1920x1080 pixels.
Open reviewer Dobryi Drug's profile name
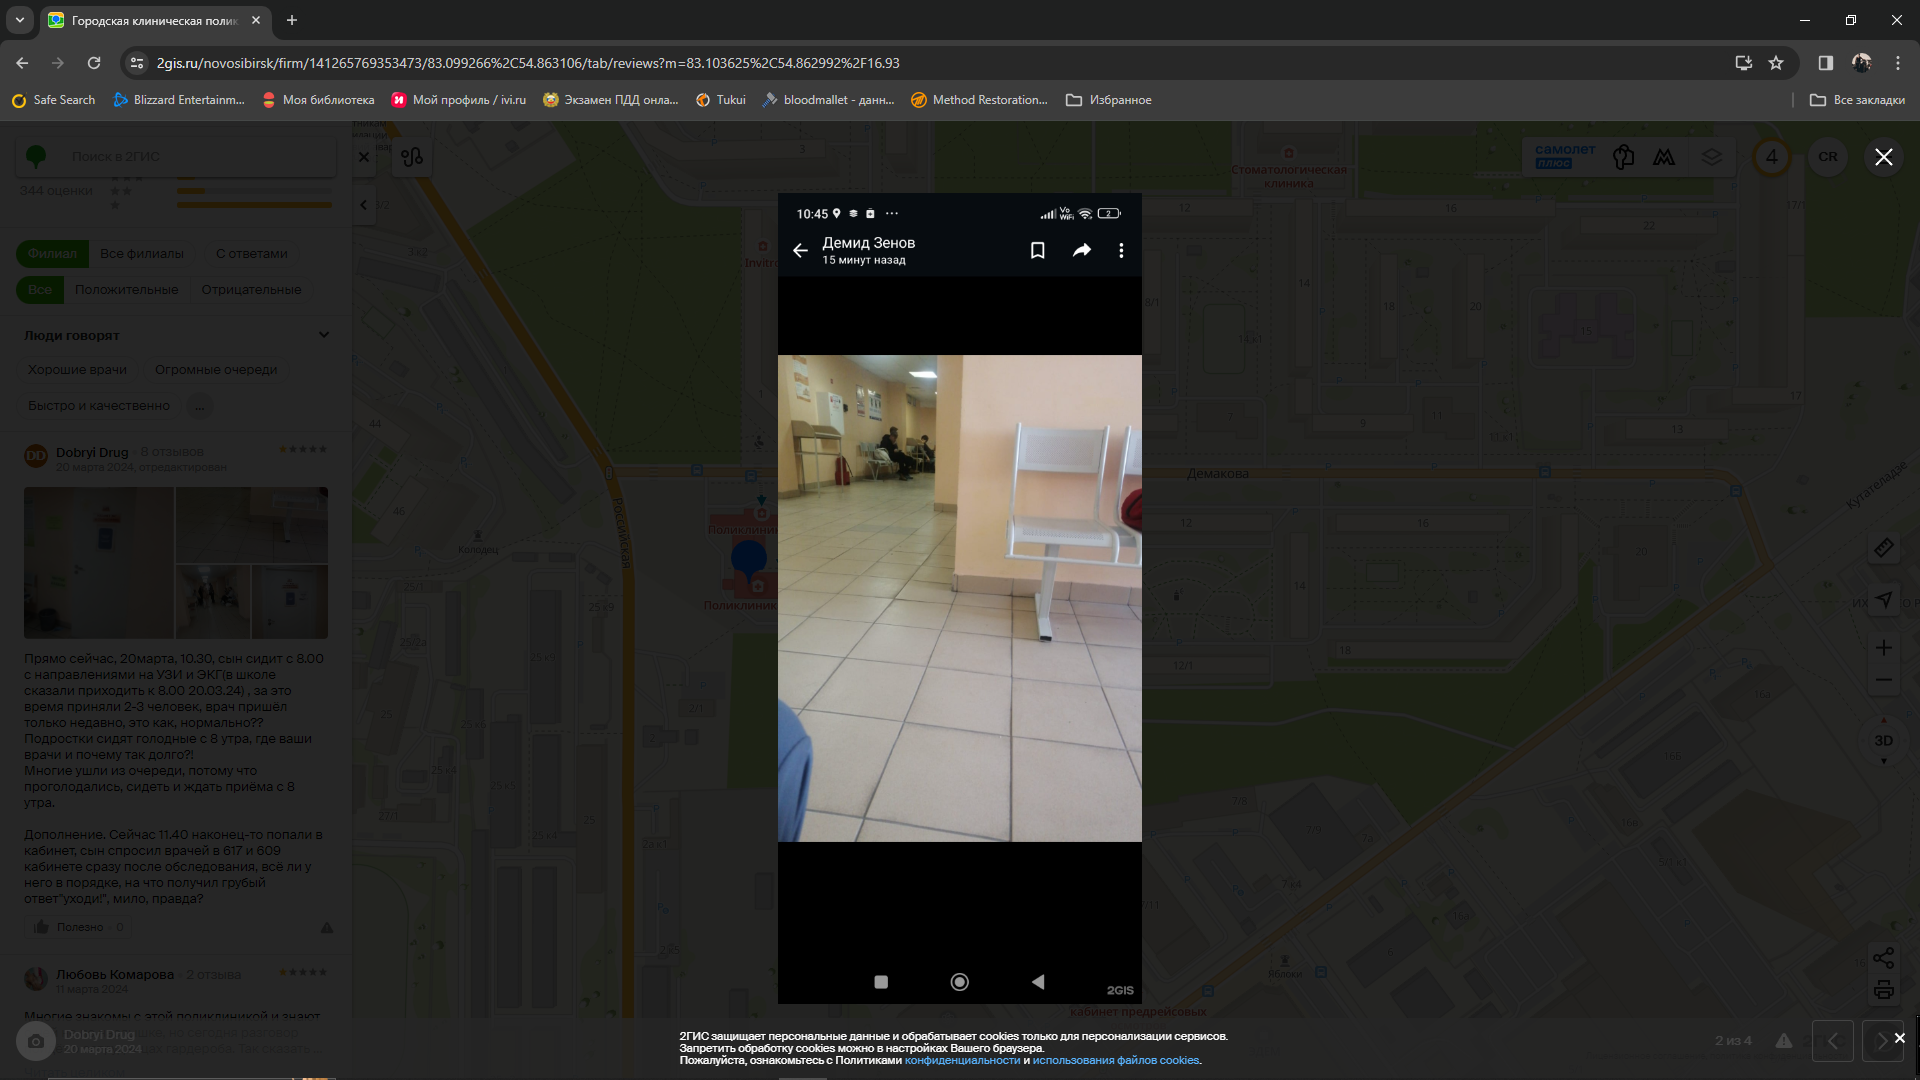tap(92, 452)
